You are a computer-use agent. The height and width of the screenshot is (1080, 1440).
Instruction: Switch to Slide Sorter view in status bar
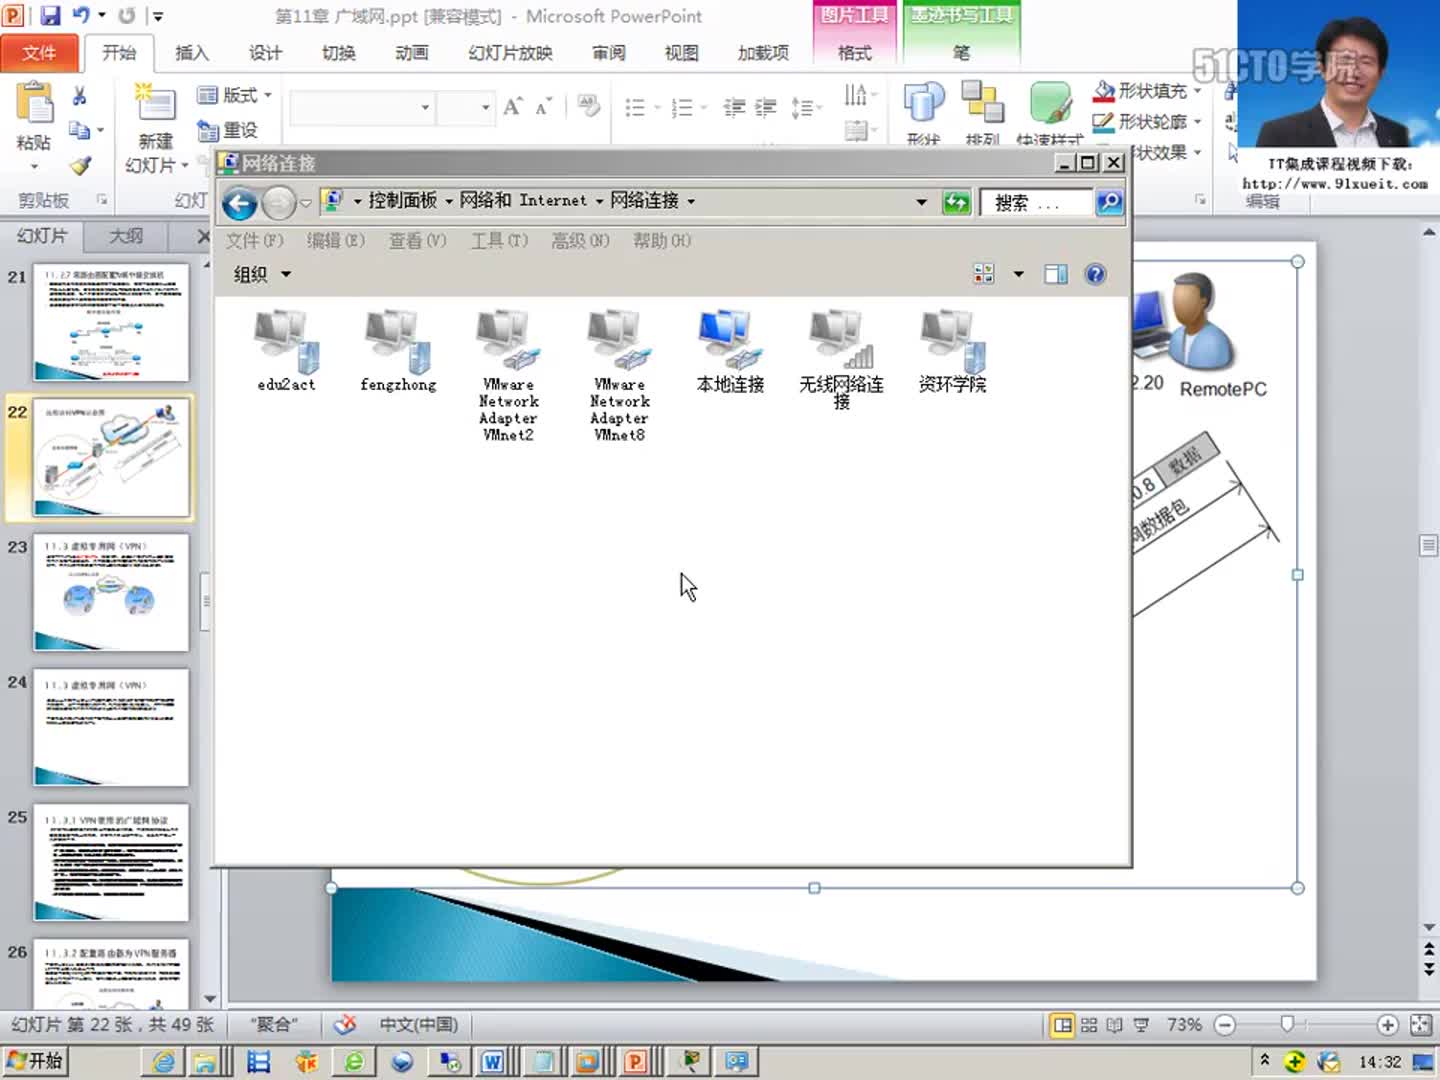(1089, 1025)
